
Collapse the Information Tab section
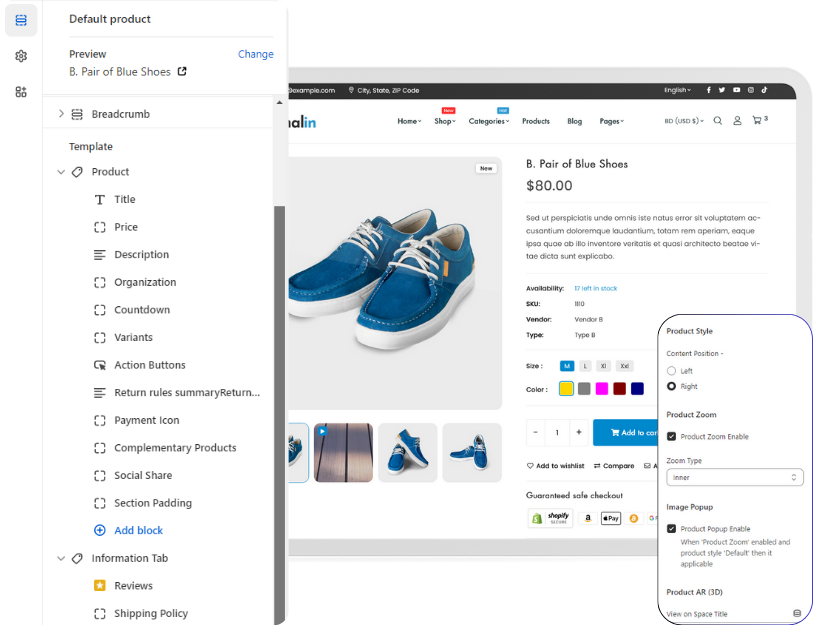(x=61, y=558)
